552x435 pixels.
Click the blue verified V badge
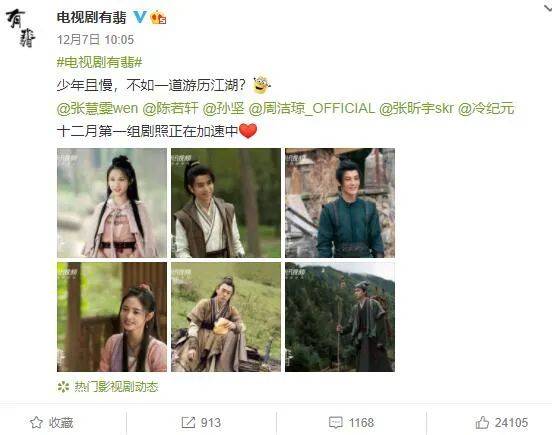click(140, 17)
